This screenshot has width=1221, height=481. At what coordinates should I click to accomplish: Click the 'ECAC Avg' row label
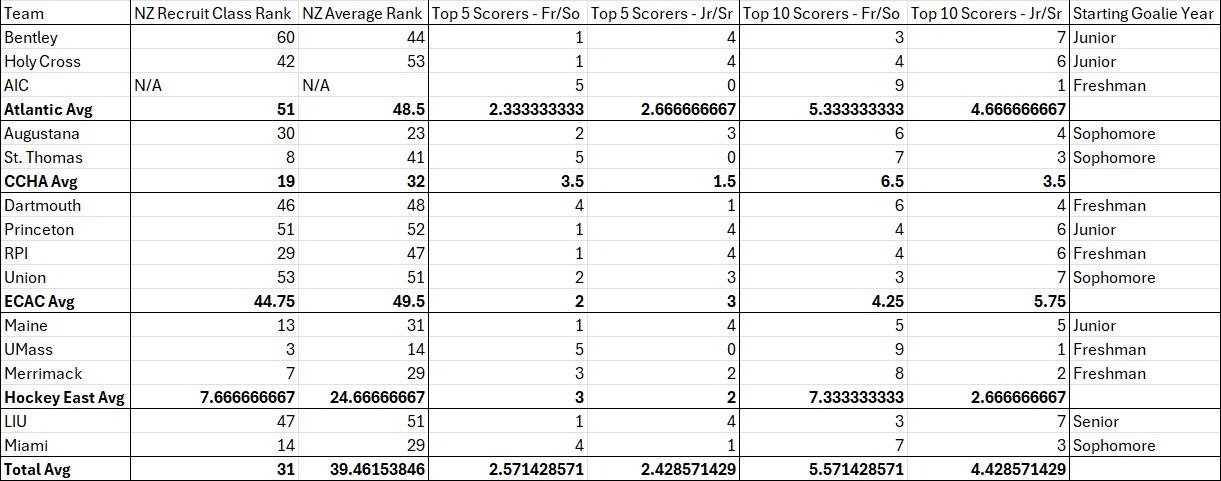[65, 302]
